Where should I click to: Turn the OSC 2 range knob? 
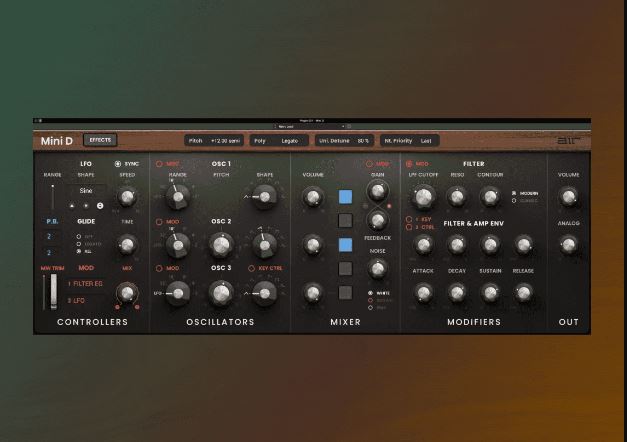point(178,245)
